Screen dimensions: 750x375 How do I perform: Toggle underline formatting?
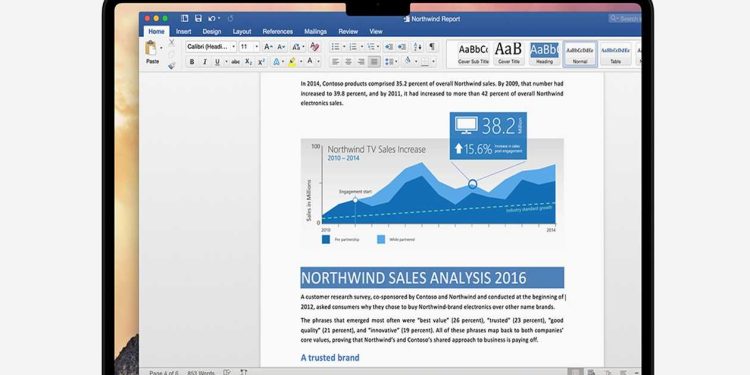coord(217,62)
